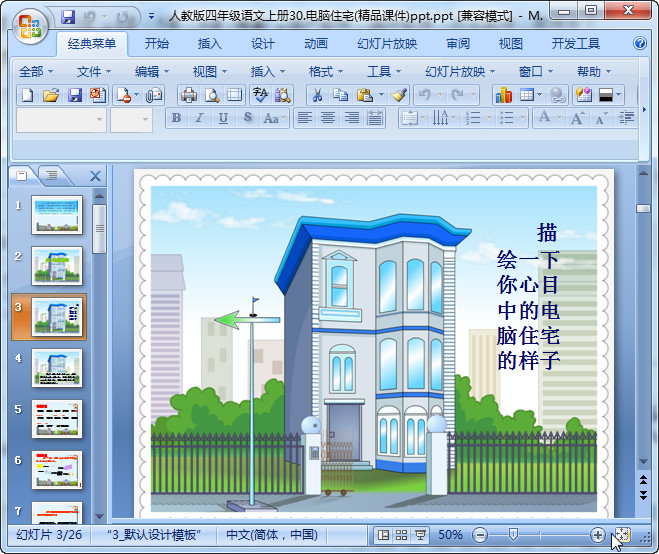Insert a chart using the chart icon
The image size is (659, 554).
[x=503, y=95]
